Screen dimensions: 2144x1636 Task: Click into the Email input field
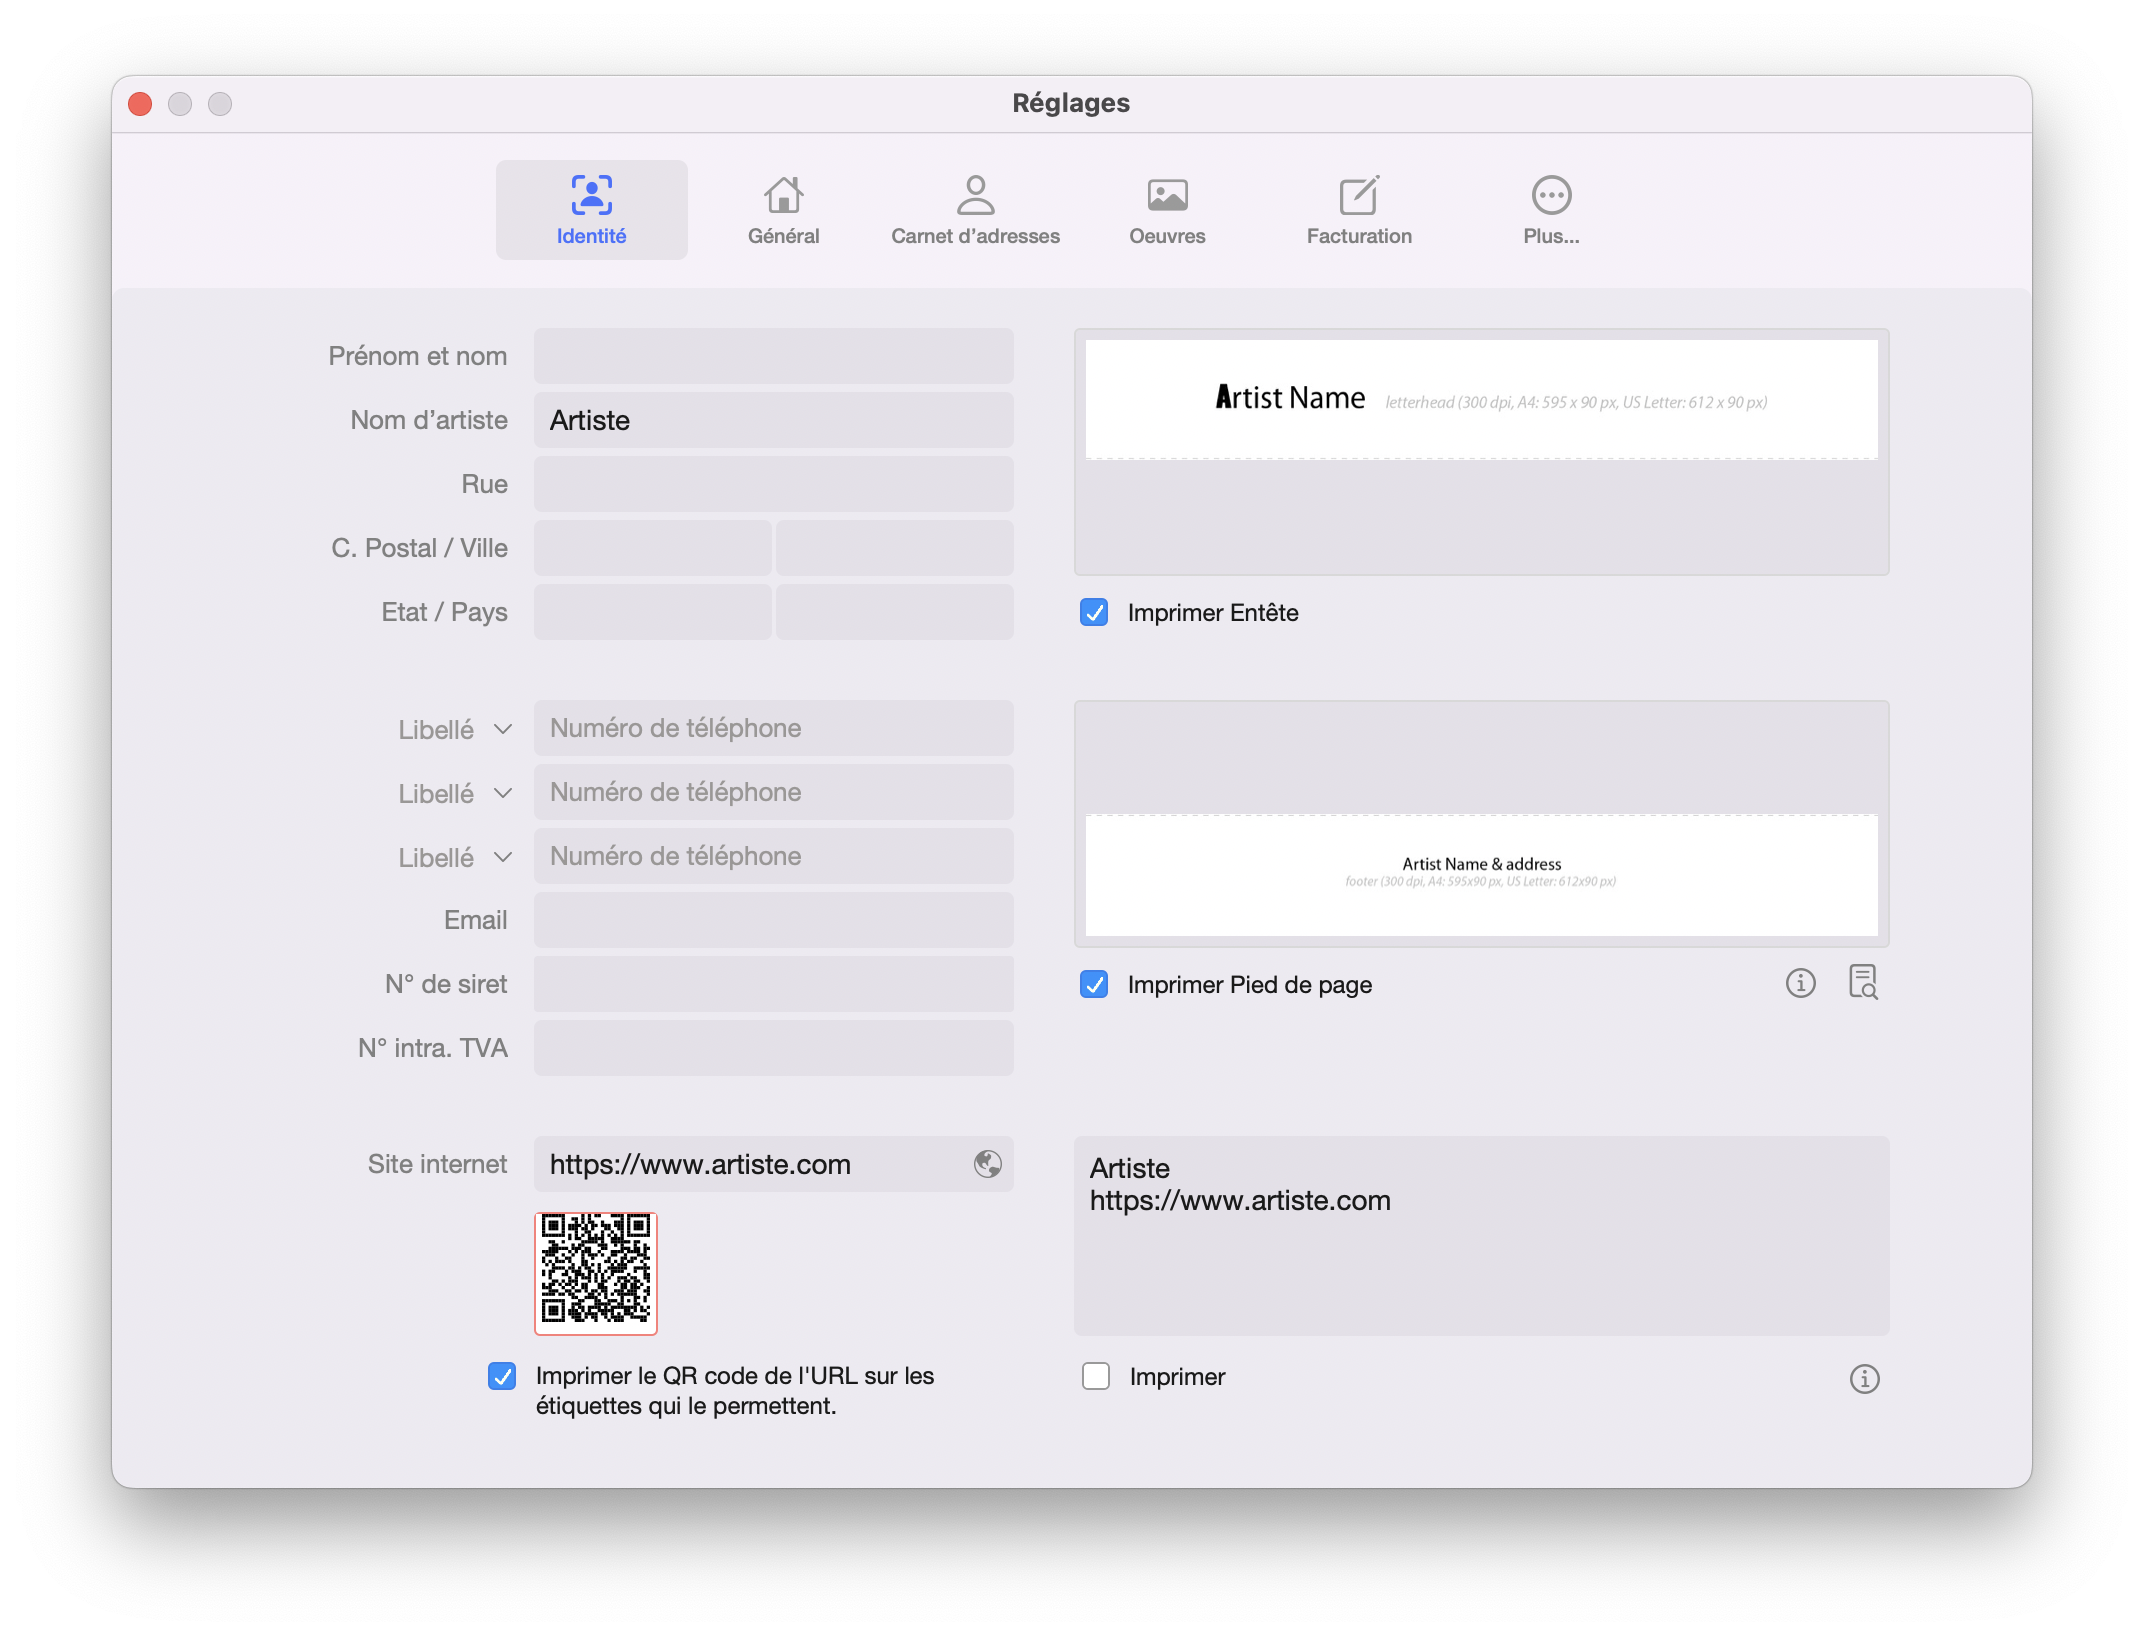tap(773, 920)
